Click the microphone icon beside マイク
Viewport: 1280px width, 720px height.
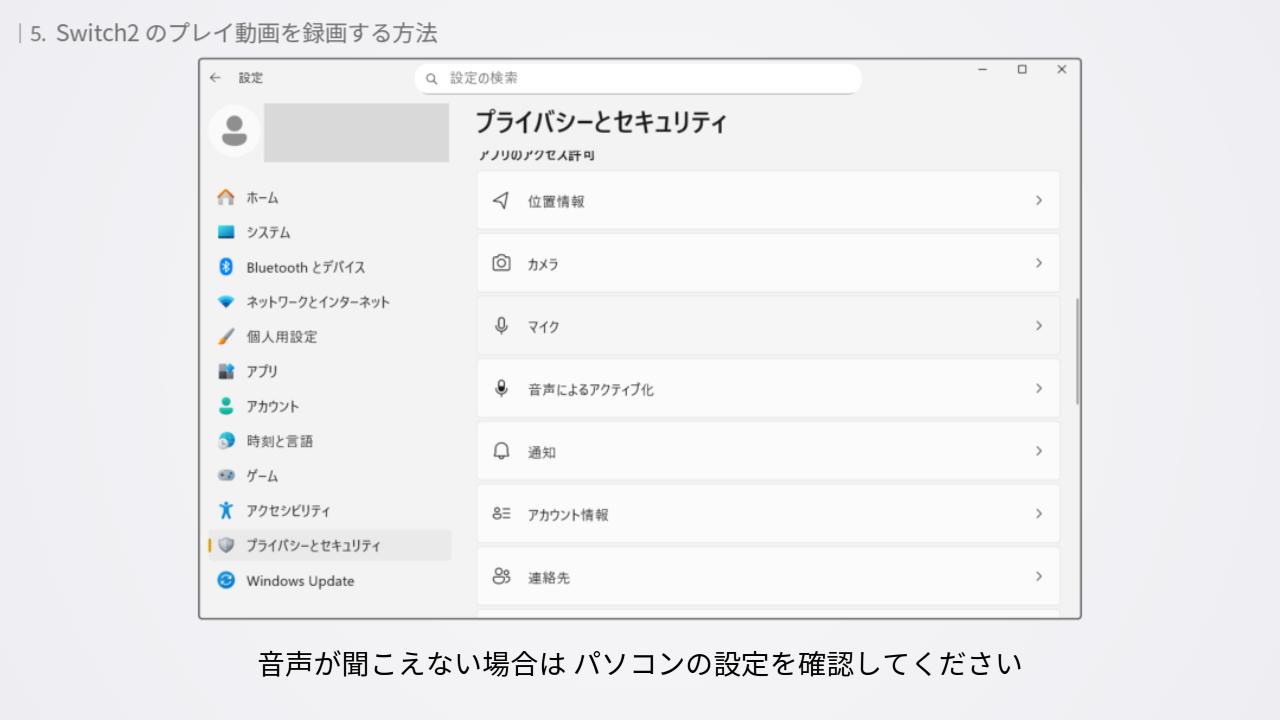click(501, 326)
